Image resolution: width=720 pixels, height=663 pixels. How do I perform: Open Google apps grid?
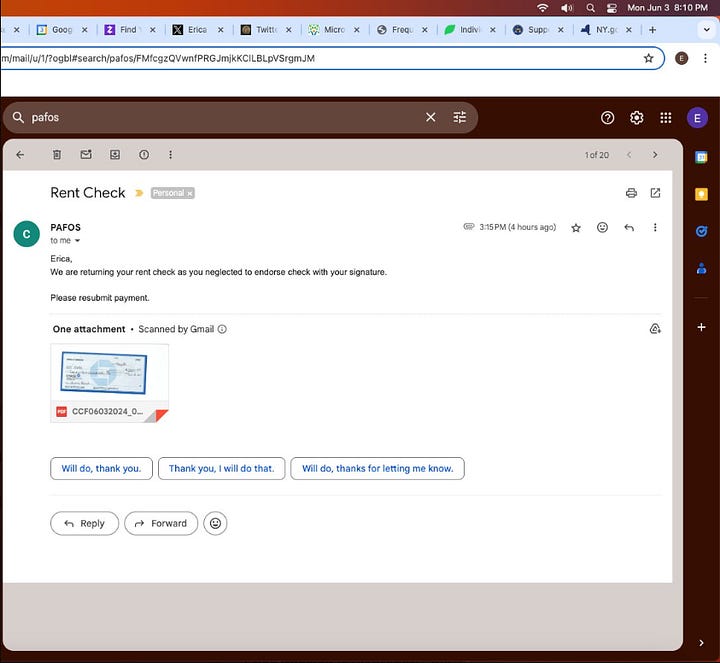[666, 118]
